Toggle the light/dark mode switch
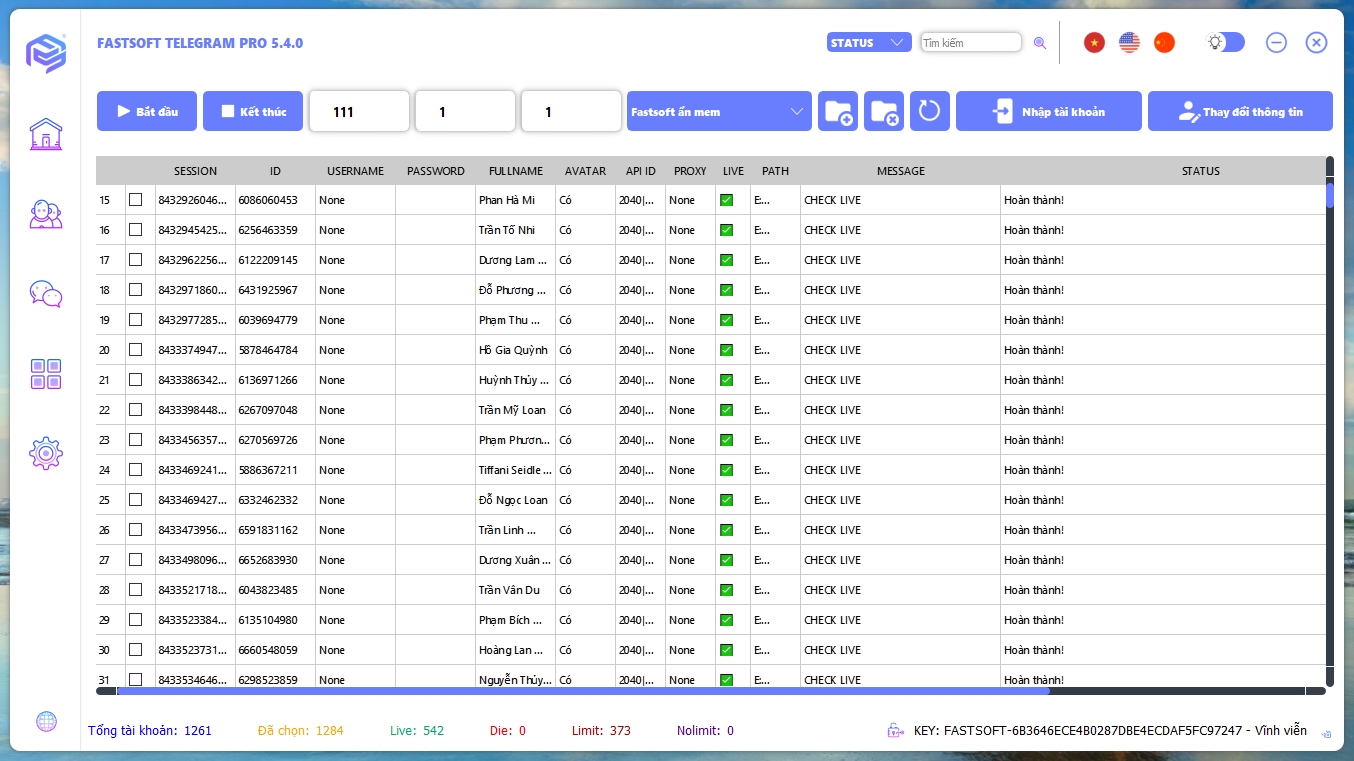The image size is (1354, 761). [1226, 42]
